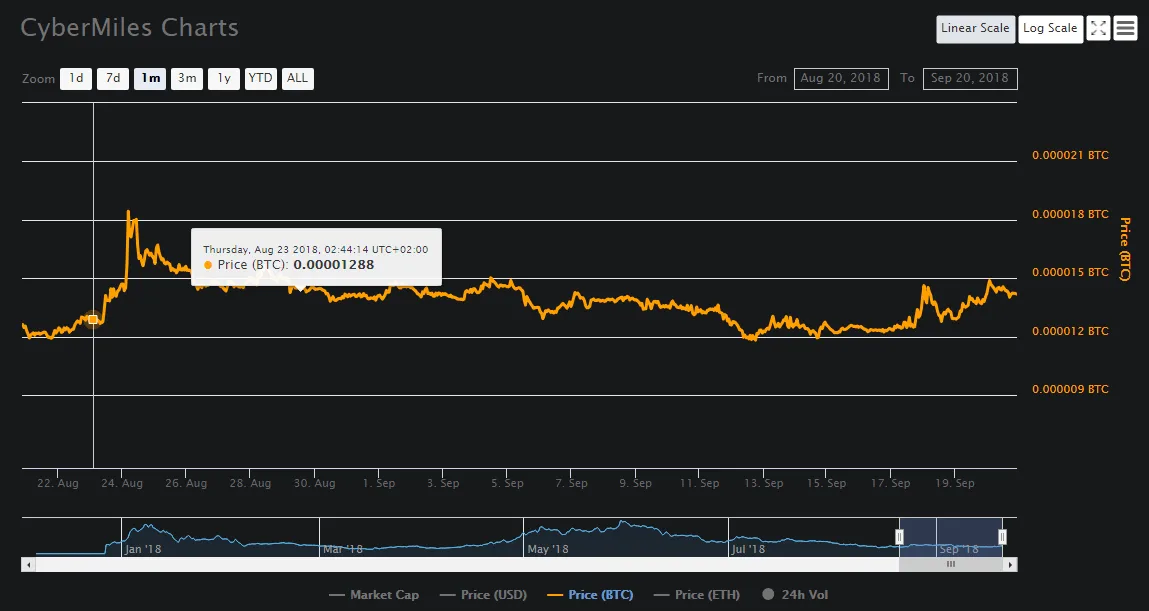The image size is (1149, 611).
Task: Set zoom range to 1y
Action: click(x=223, y=78)
